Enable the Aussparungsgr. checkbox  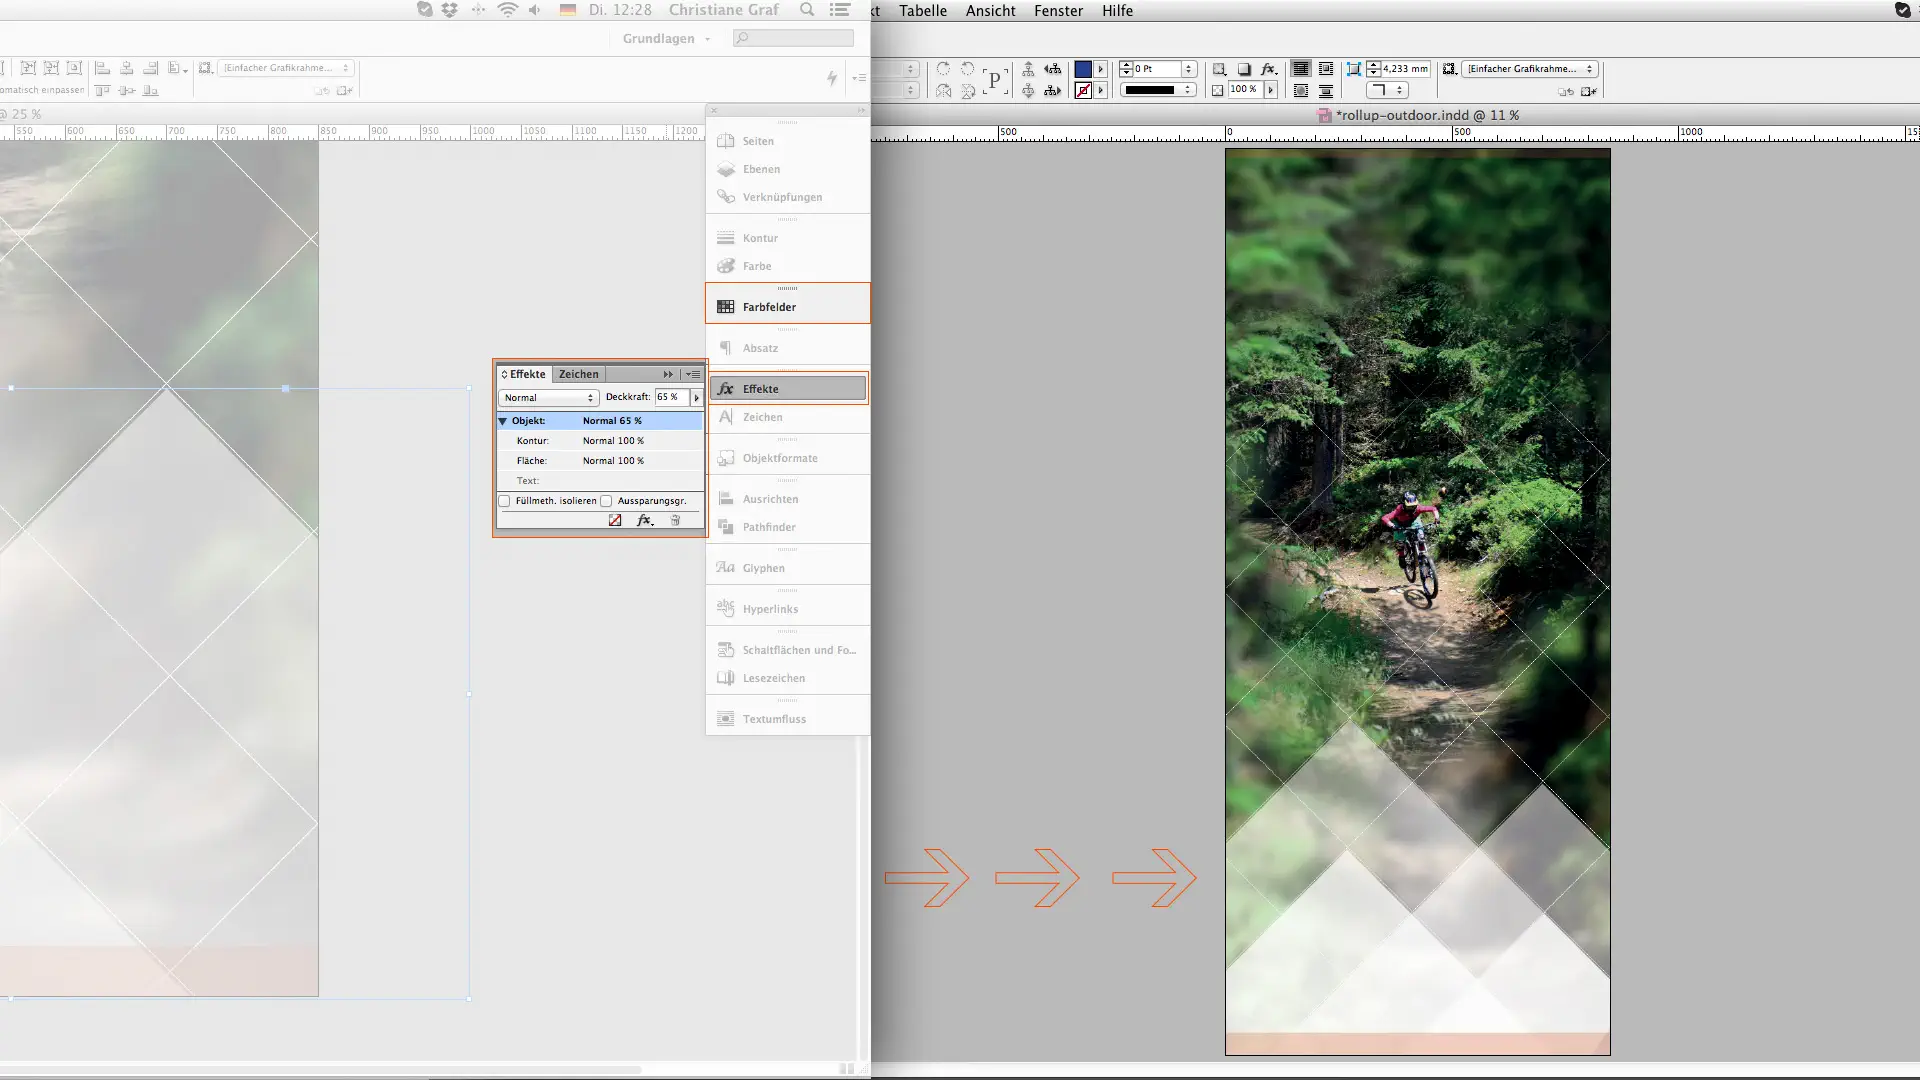pyautogui.click(x=607, y=501)
